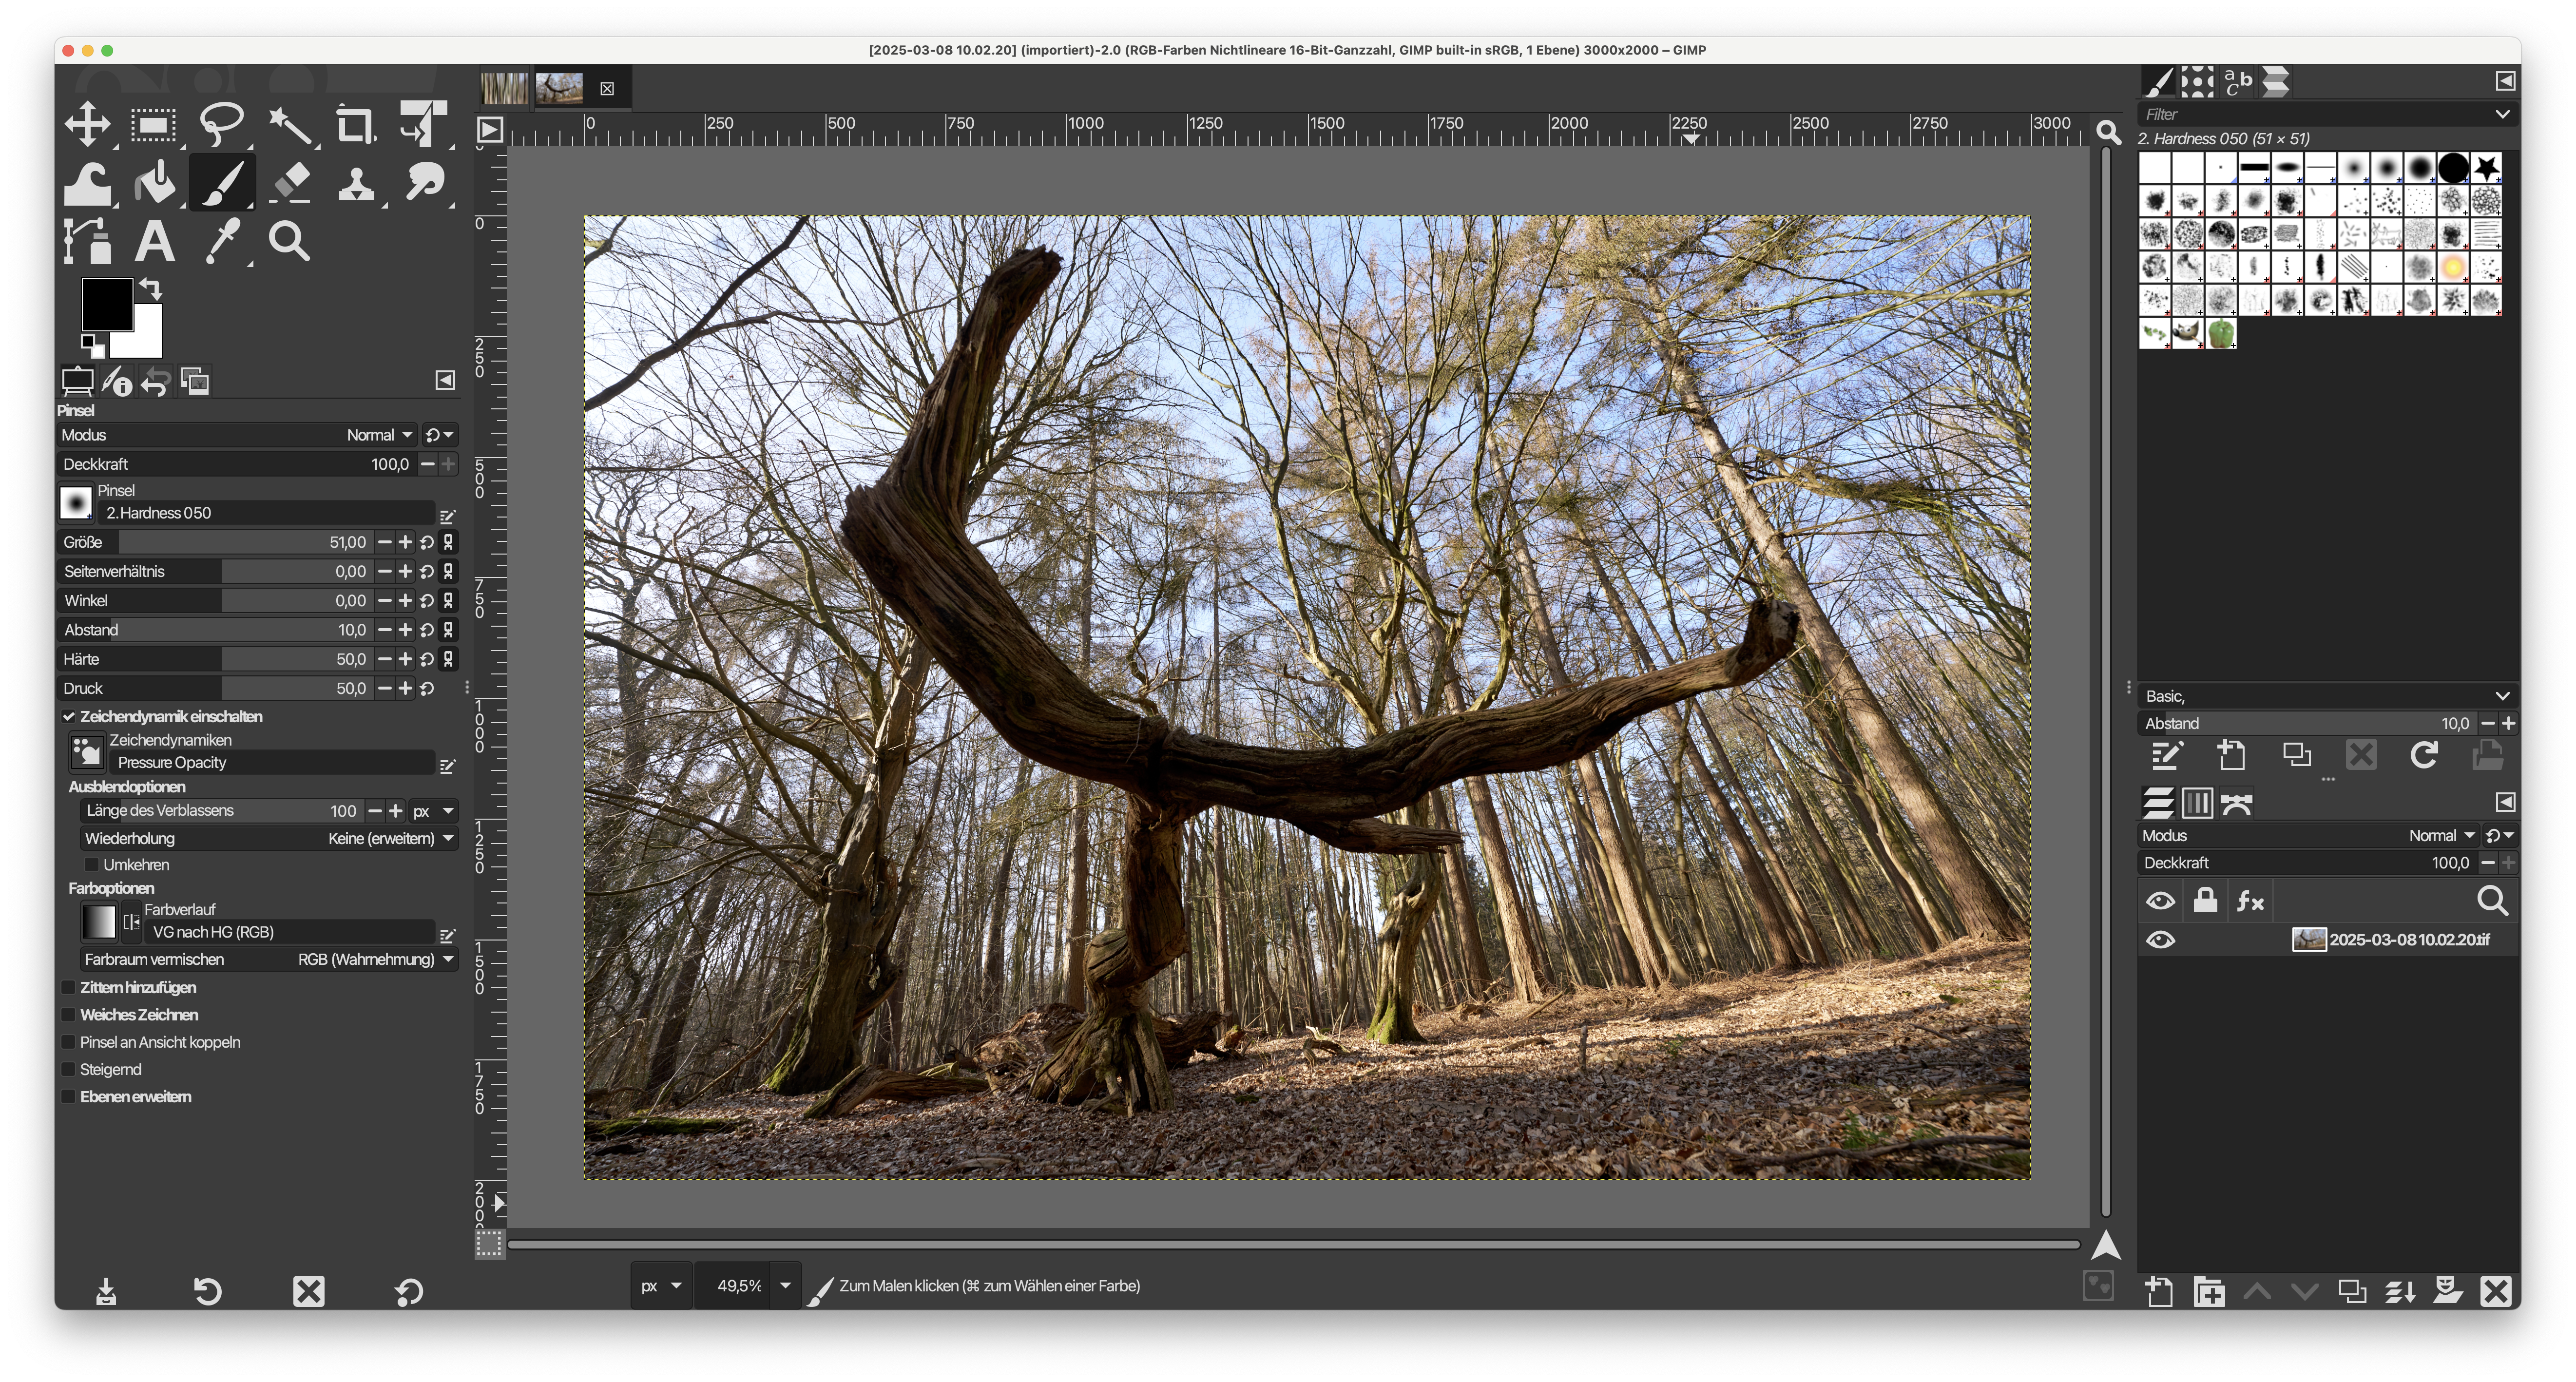
Task: Enable the Zittern hinzufügen checkbox
Action: [x=69, y=988]
